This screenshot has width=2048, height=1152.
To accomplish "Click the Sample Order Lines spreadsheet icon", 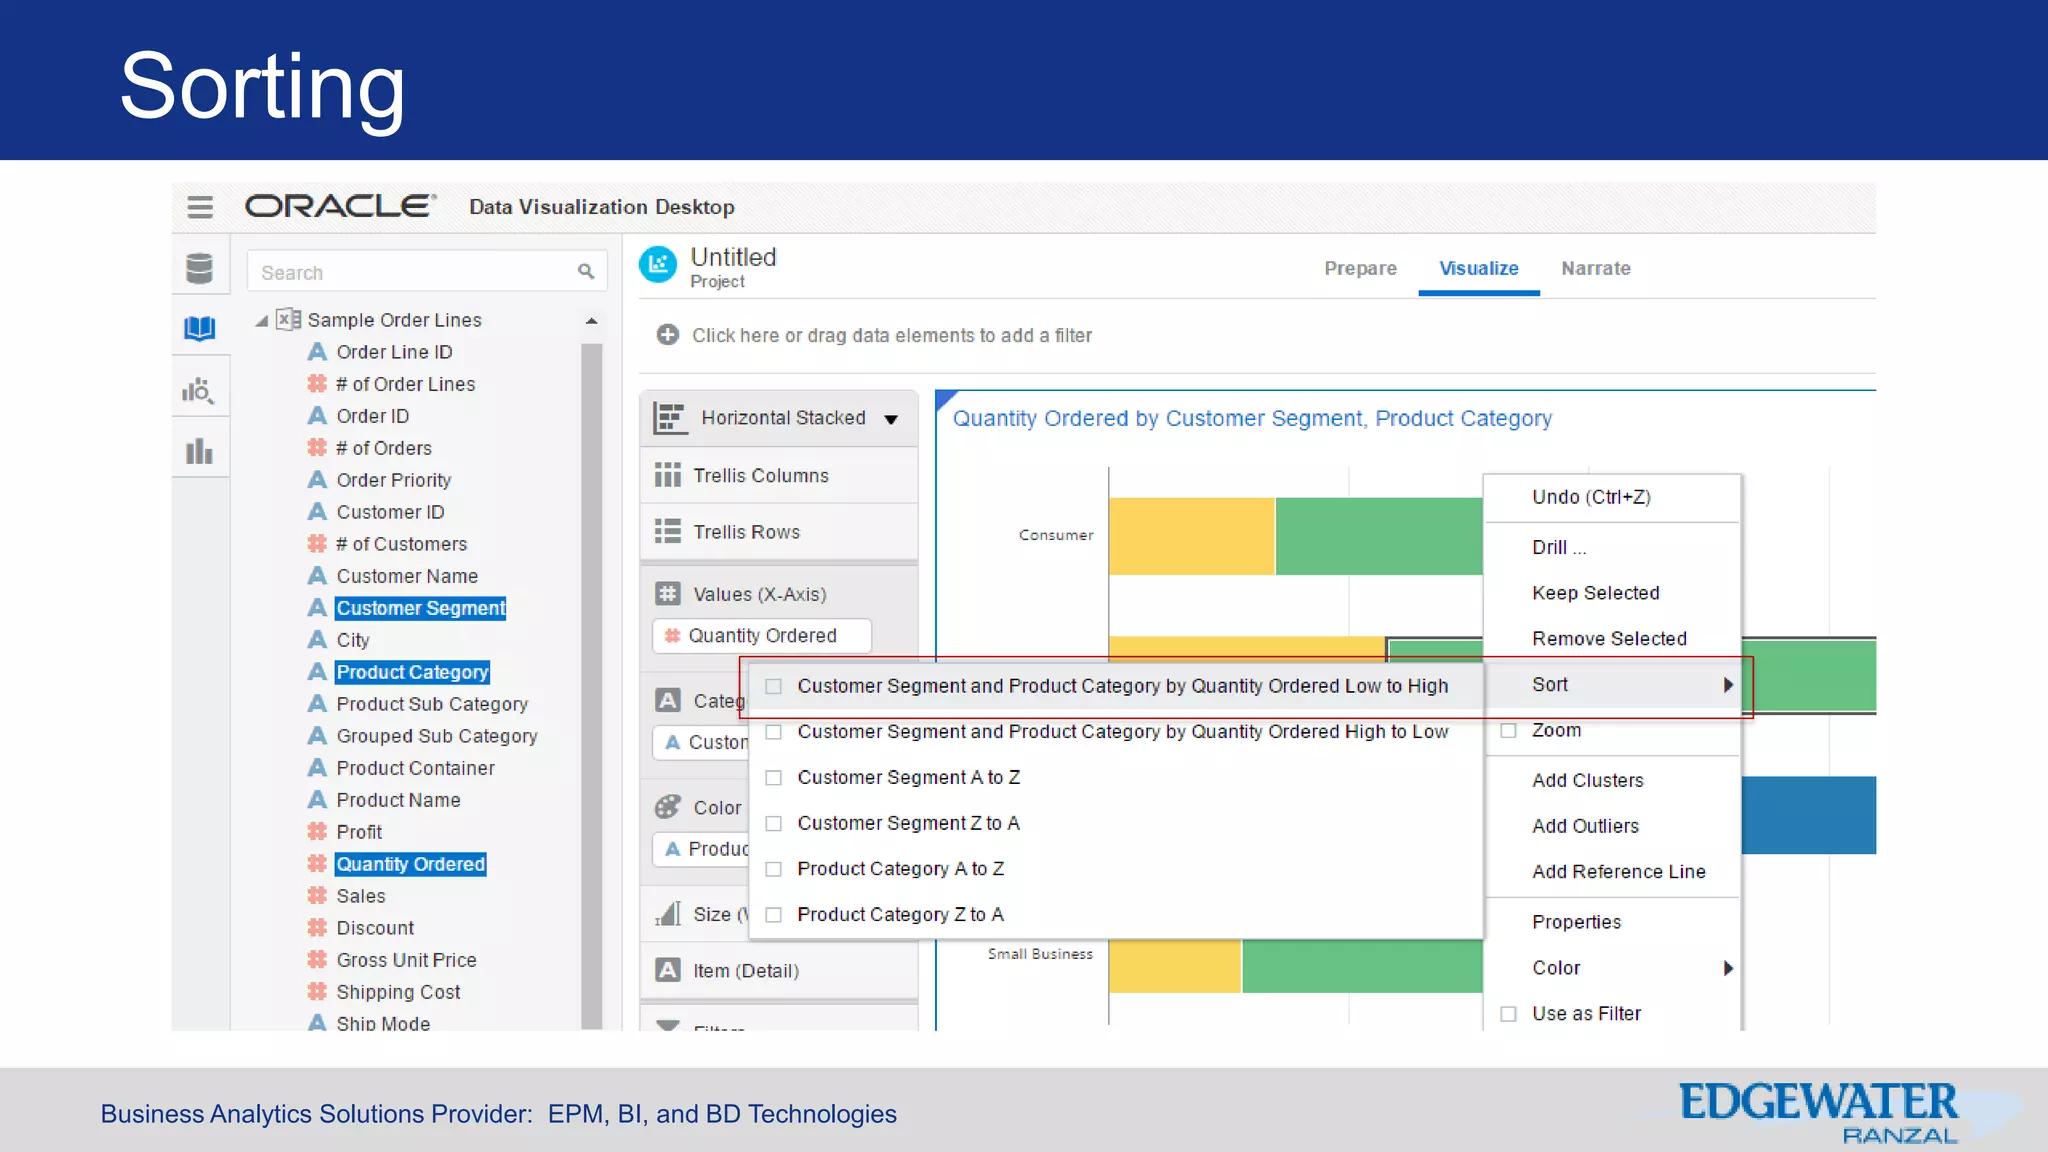I will pos(288,319).
